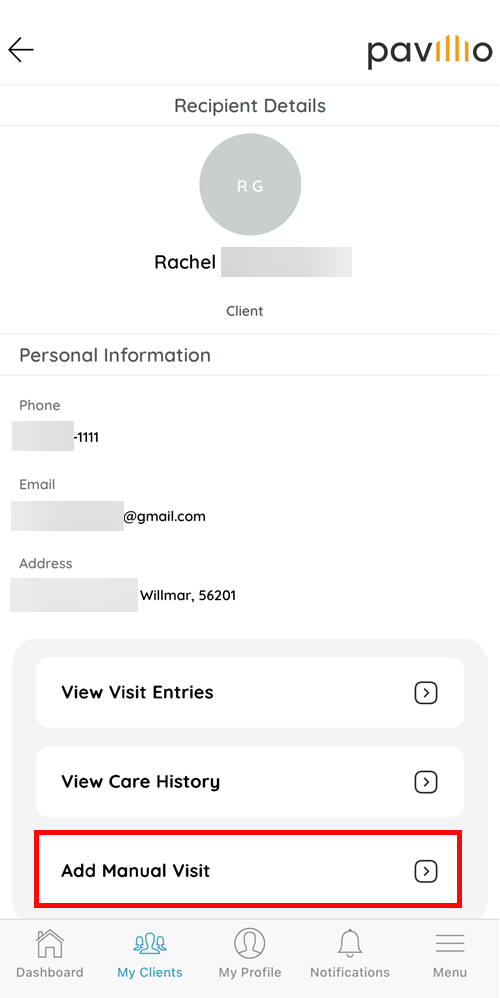Viewport: 500px width, 998px height.
Task: Open View Care History
Action: 250,782
